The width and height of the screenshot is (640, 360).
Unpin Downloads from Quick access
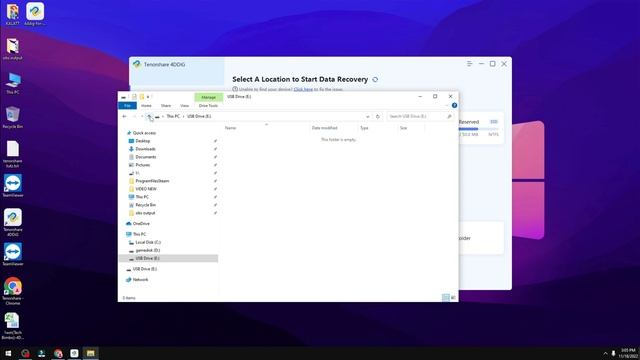pyautogui.click(x=215, y=149)
